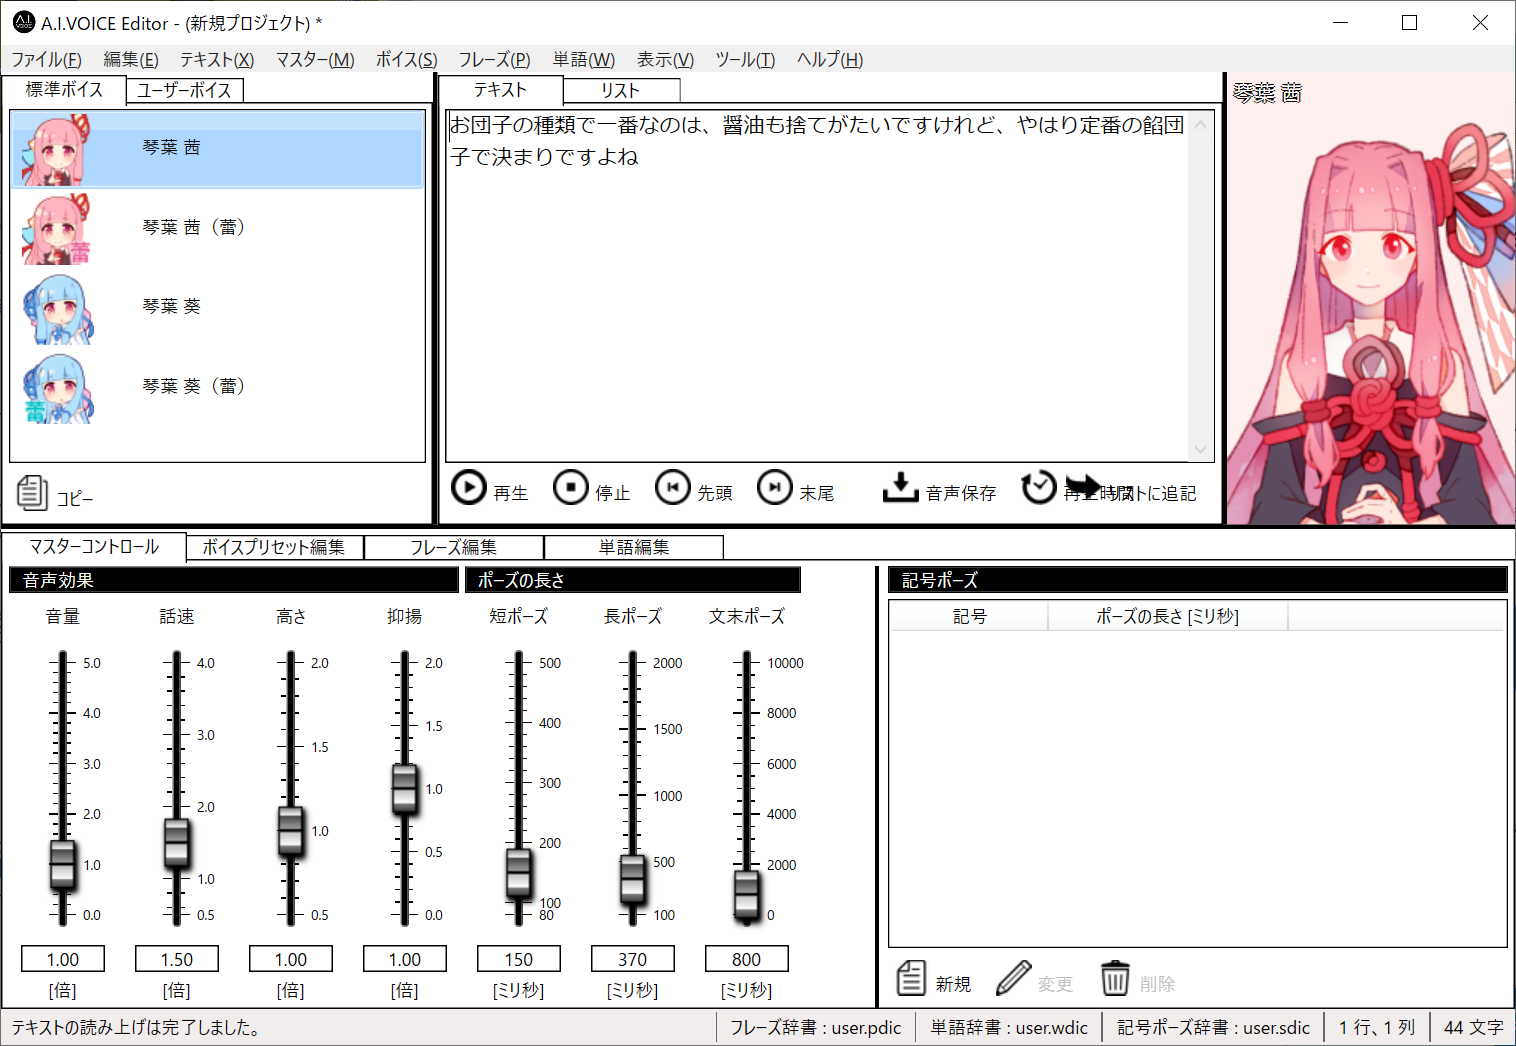Open the 単語編集 tab
The height and width of the screenshot is (1046, 1516).
click(634, 547)
